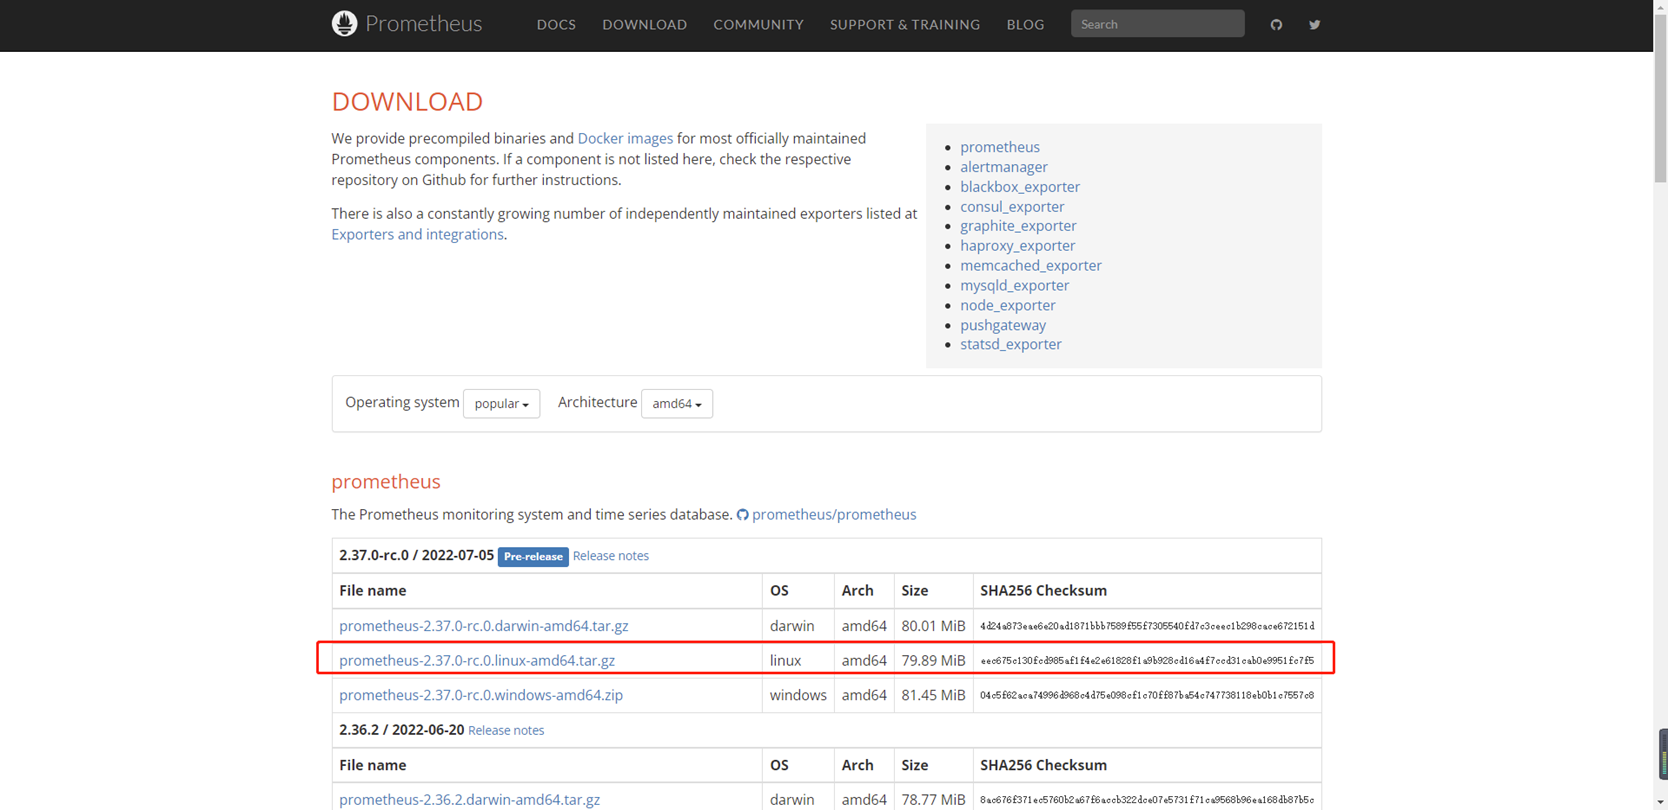Open the DOCS menu item

556,25
